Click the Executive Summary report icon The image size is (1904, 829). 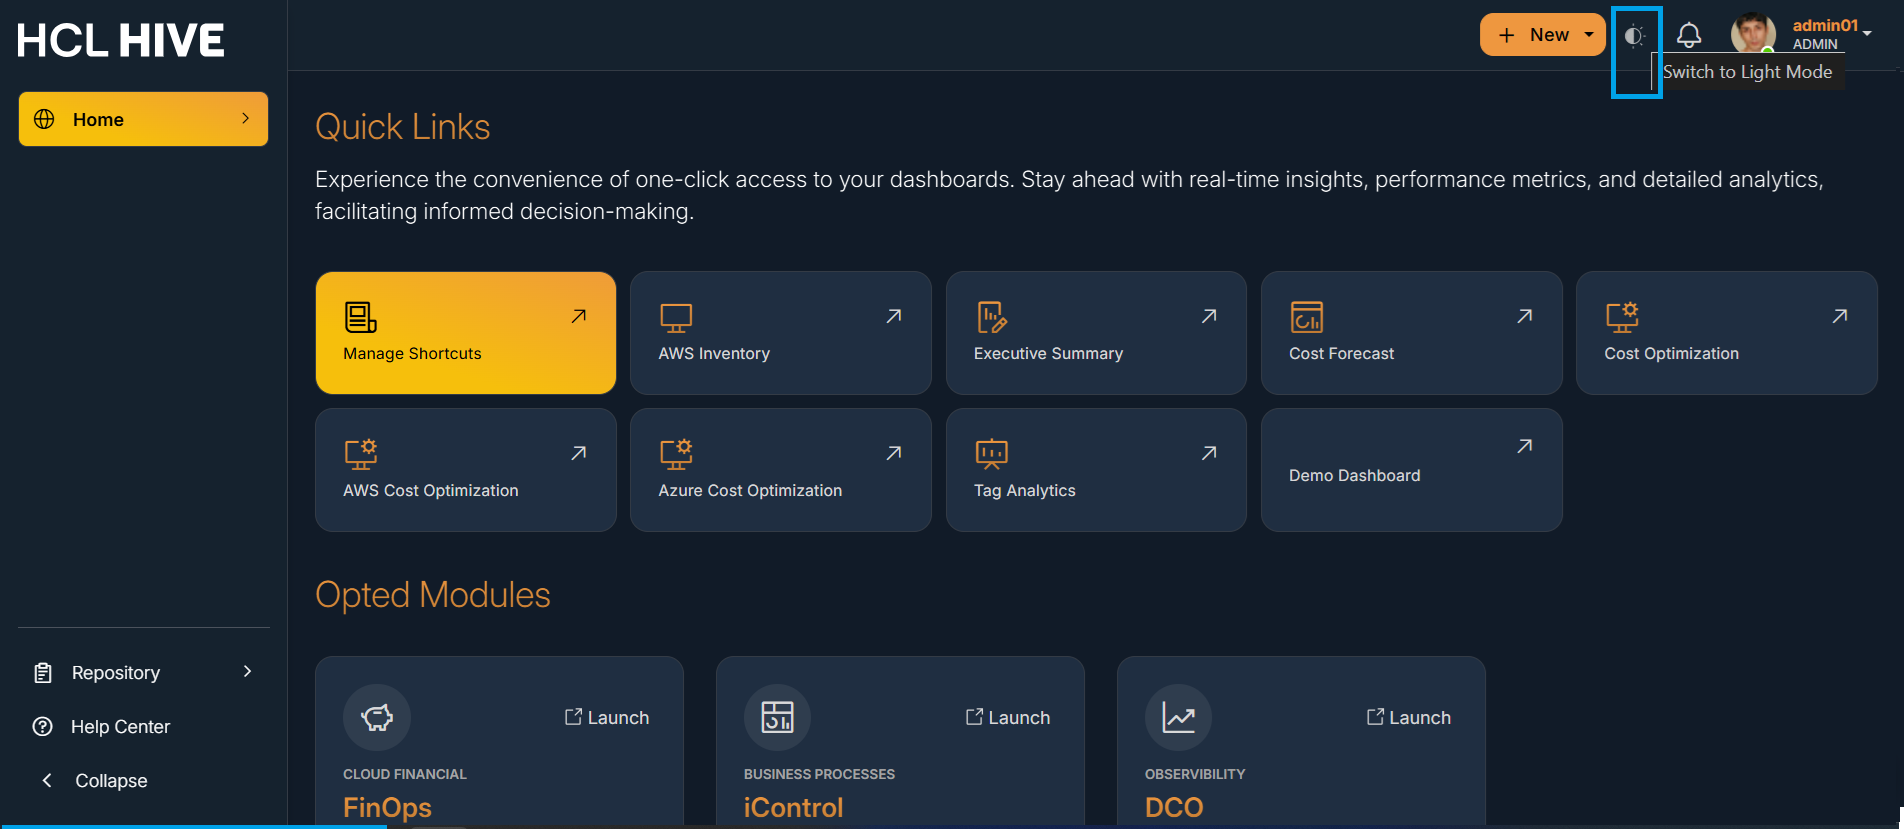pos(991,317)
